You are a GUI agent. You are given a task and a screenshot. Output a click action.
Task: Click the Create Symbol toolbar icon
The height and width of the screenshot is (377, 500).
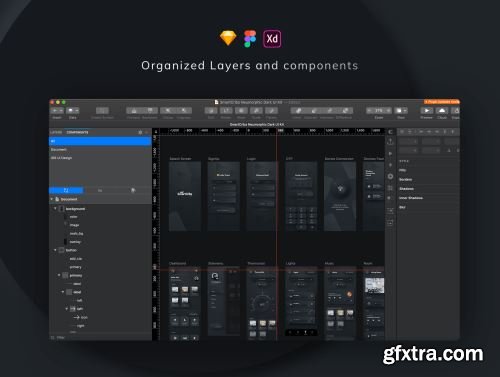102,110
